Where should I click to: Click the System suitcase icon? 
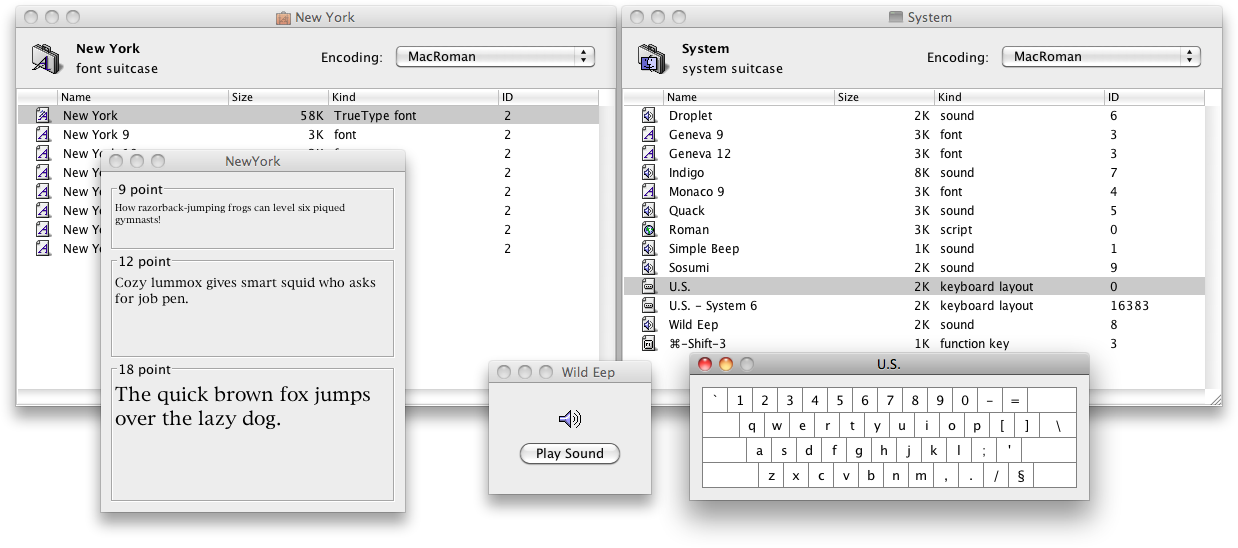click(652, 59)
